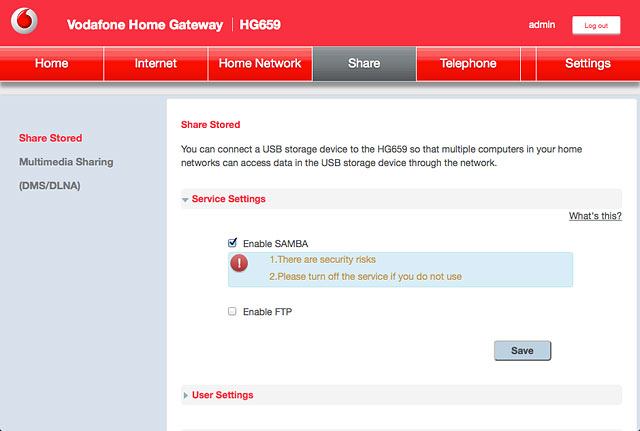The height and width of the screenshot is (431, 640).
Task: Click 'Please turn off the service' notice text
Action: point(365,277)
